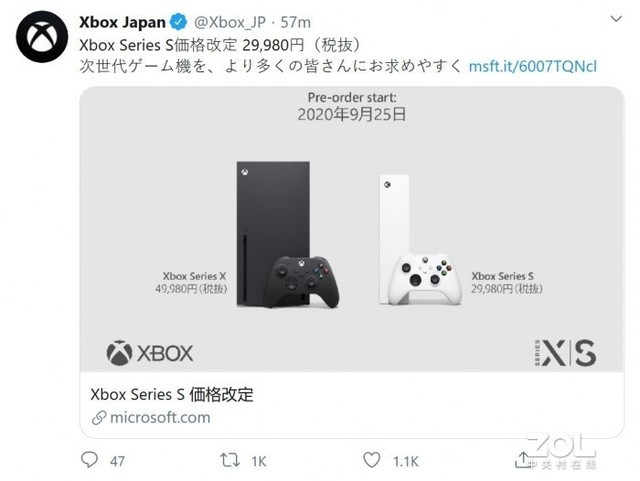The width and height of the screenshot is (640, 481).
Task: Share the tweet via upload icon
Action: pyautogui.click(x=522, y=460)
